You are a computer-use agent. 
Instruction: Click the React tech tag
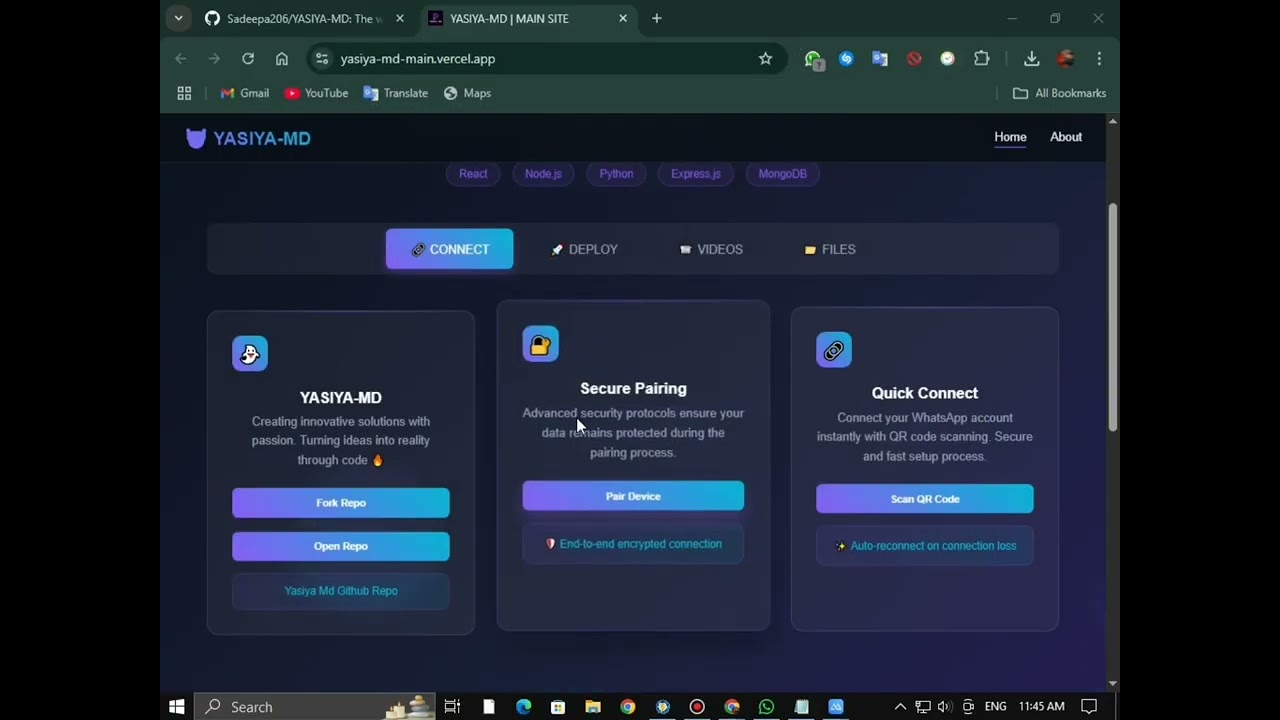tap(473, 174)
